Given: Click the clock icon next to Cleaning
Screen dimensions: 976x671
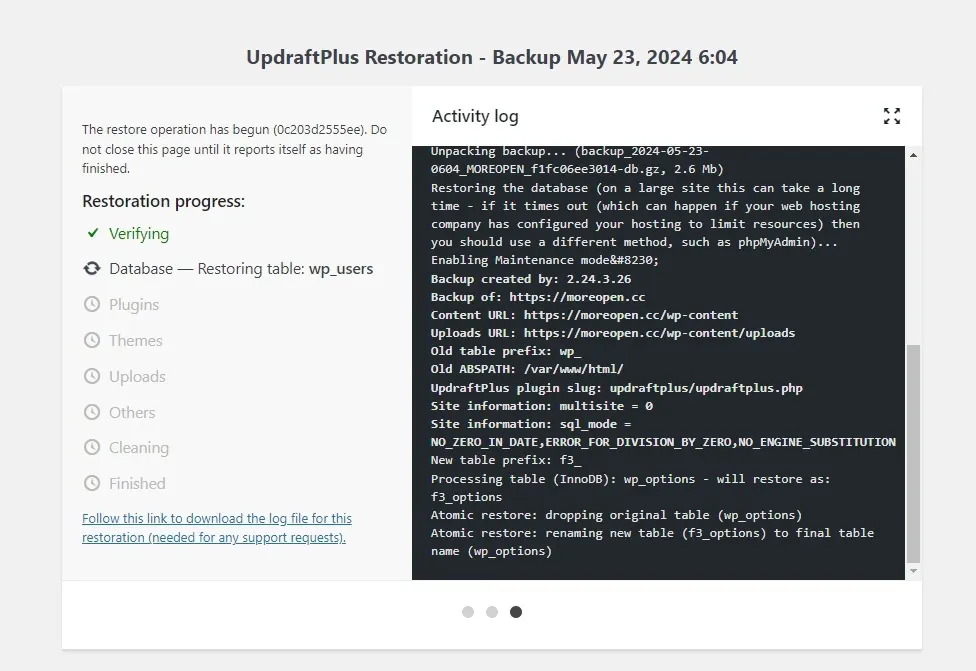Looking at the screenshot, I should tap(92, 447).
